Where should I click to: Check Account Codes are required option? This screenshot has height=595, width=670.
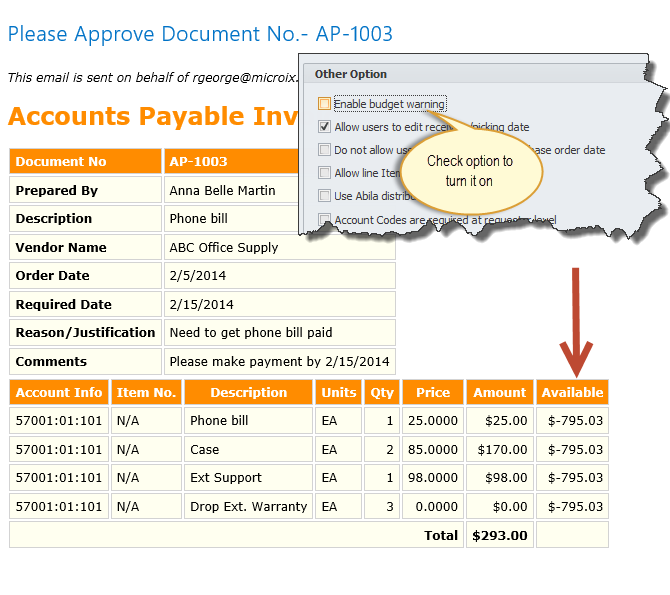324,219
